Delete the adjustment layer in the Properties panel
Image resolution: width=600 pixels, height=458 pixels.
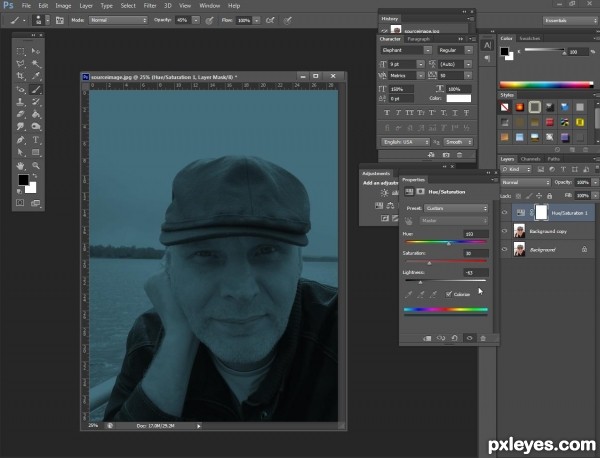483,338
